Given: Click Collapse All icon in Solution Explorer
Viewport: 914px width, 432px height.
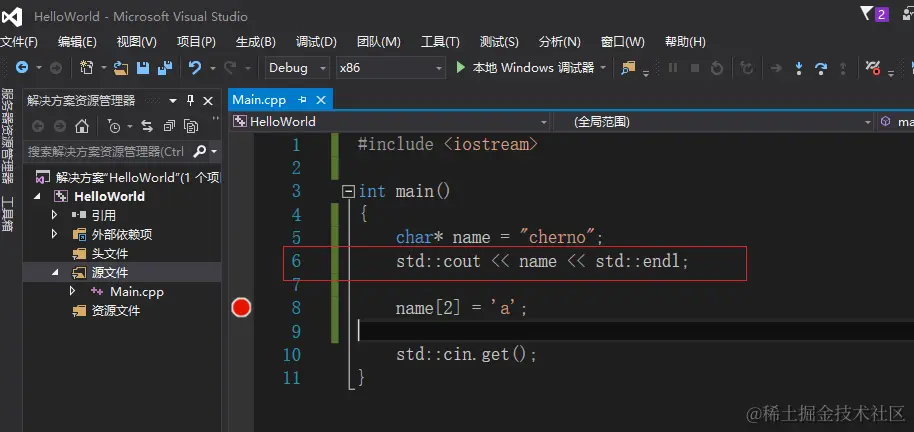Looking at the screenshot, I should [169, 126].
